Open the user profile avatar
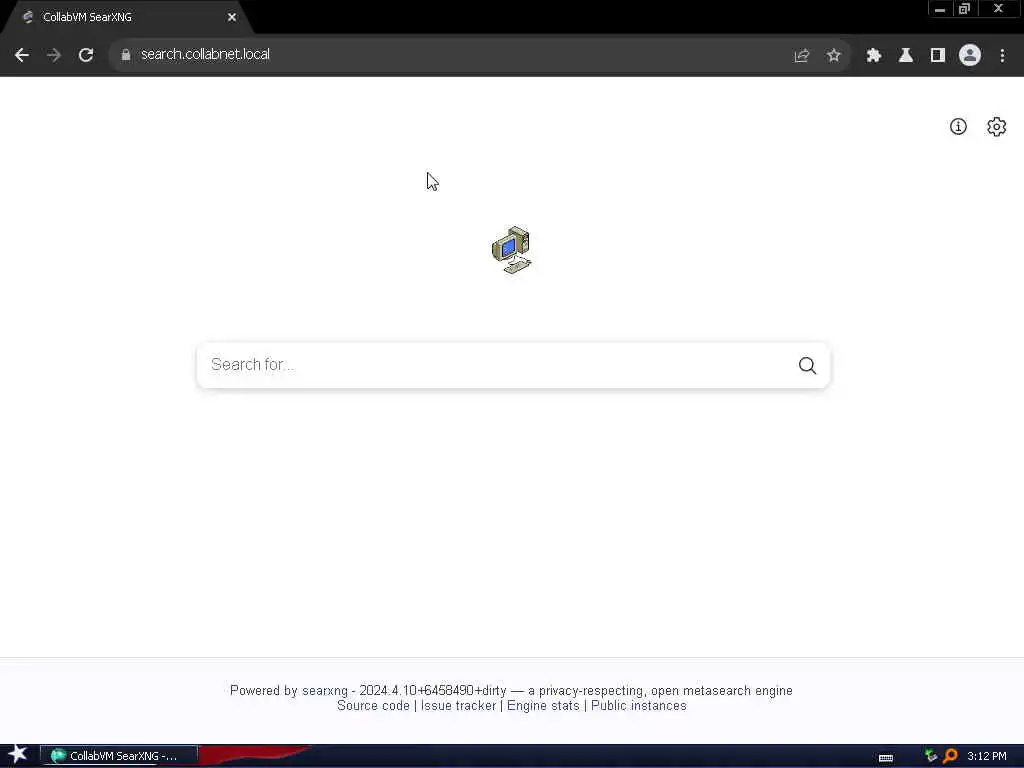The image size is (1024, 768). click(970, 55)
